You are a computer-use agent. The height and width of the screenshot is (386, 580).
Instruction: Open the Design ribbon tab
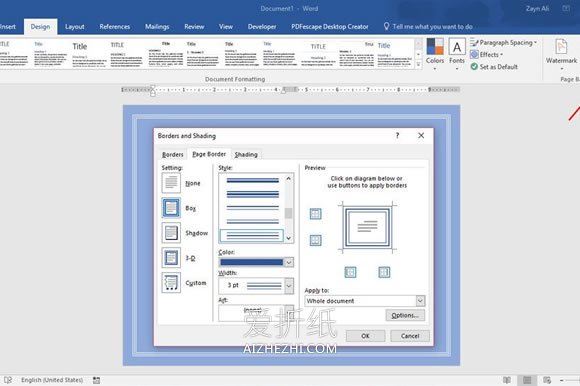(40, 27)
